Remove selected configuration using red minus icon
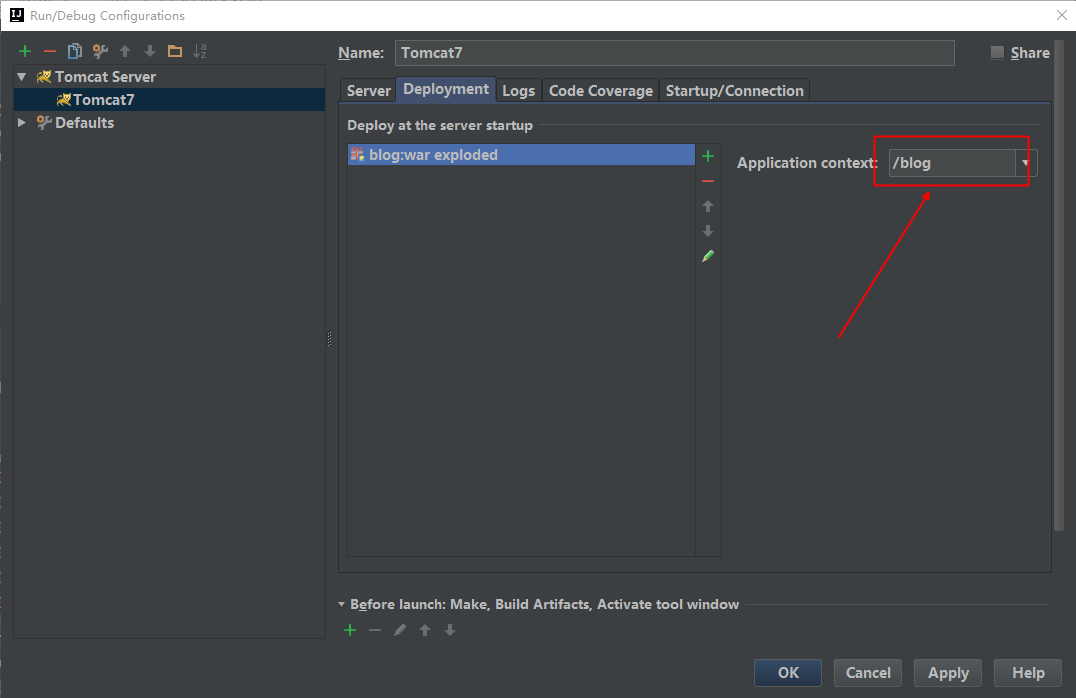Viewport: 1076px width, 698px height. point(50,51)
